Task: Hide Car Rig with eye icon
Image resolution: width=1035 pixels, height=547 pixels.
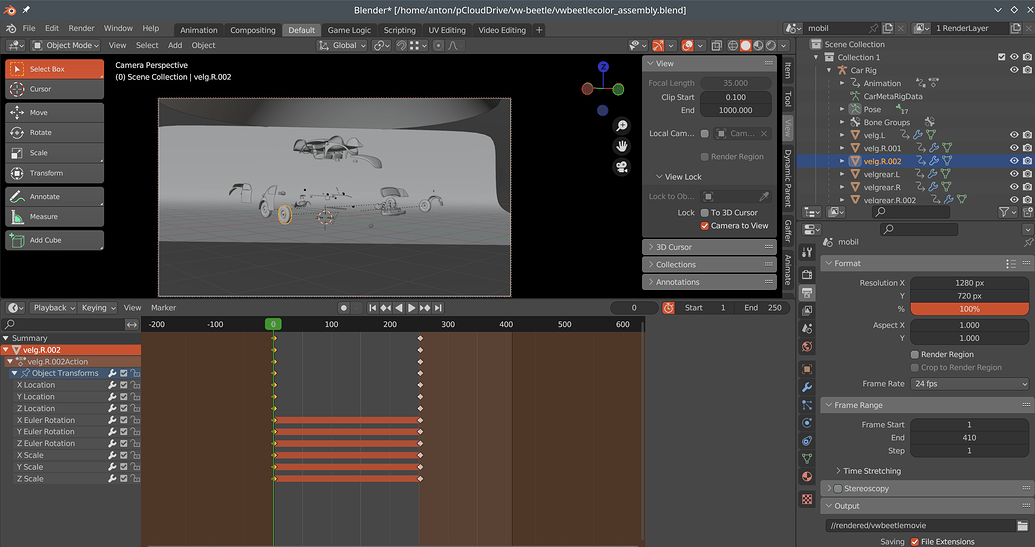Action: [1014, 70]
